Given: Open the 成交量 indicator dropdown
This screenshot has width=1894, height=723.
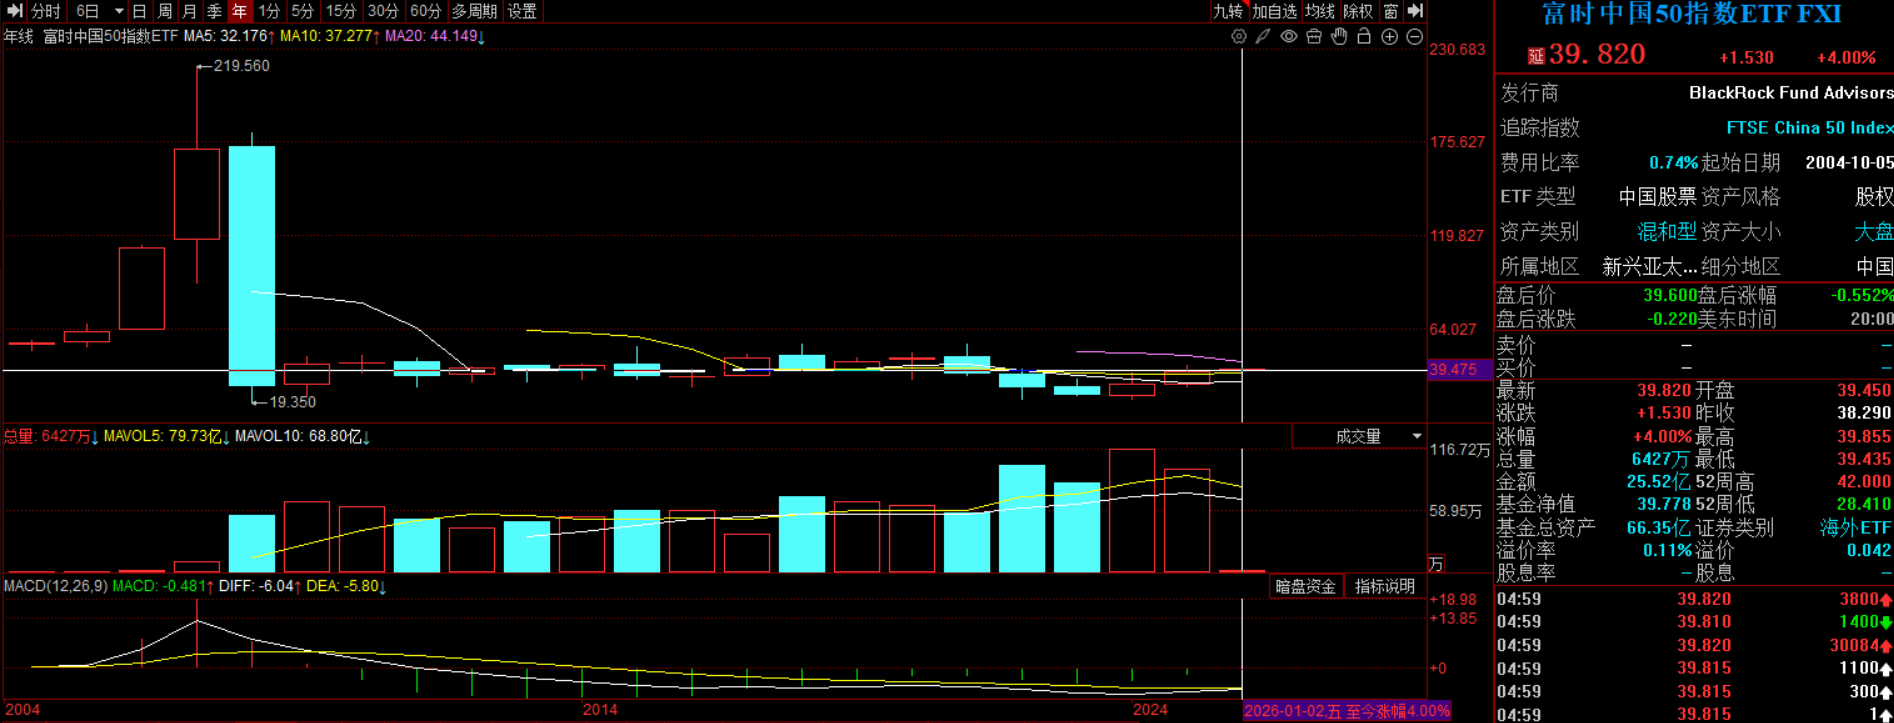Looking at the screenshot, I should 1359,436.
